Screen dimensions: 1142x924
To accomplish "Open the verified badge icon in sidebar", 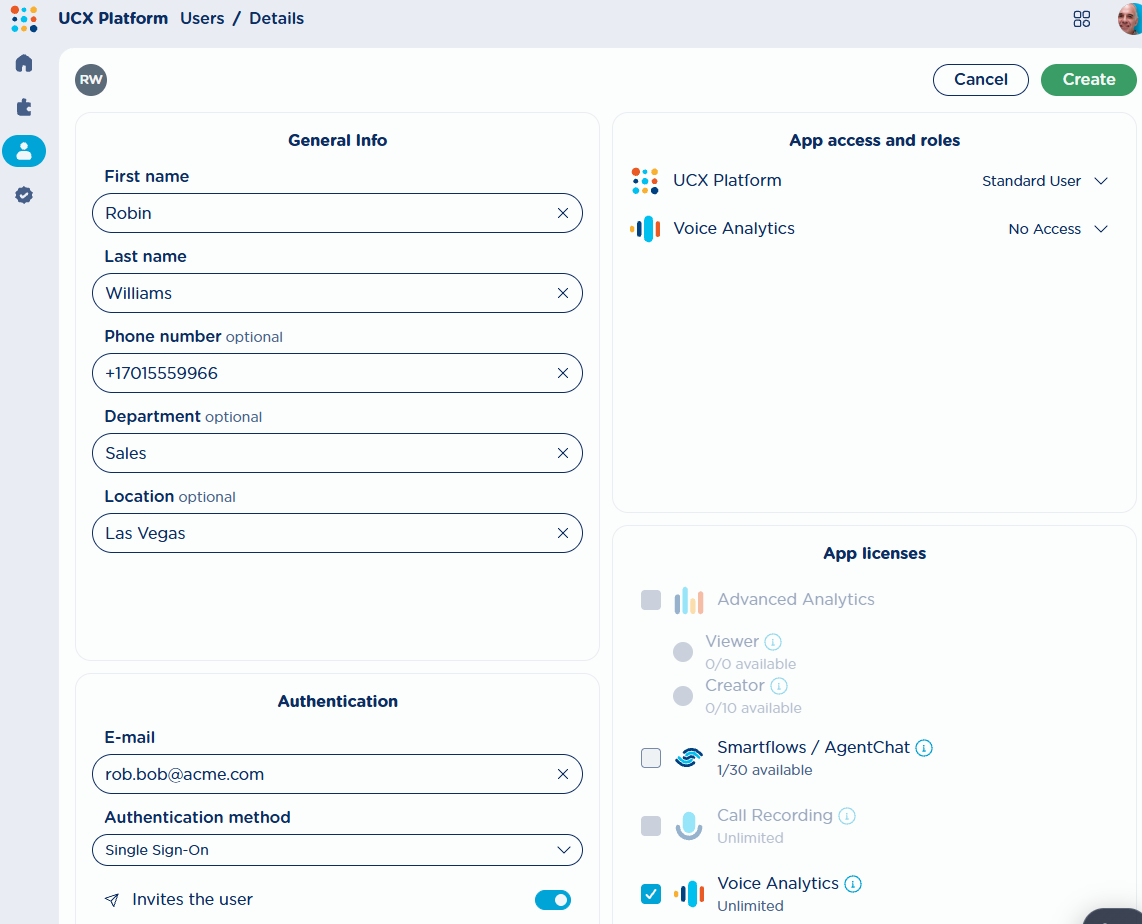I will tap(24, 194).
